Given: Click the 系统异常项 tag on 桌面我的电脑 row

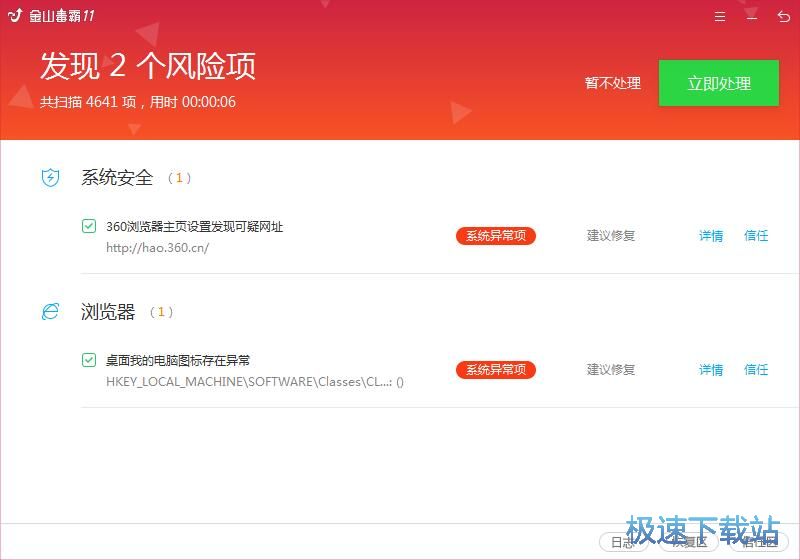Looking at the screenshot, I should tap(495, 369).
